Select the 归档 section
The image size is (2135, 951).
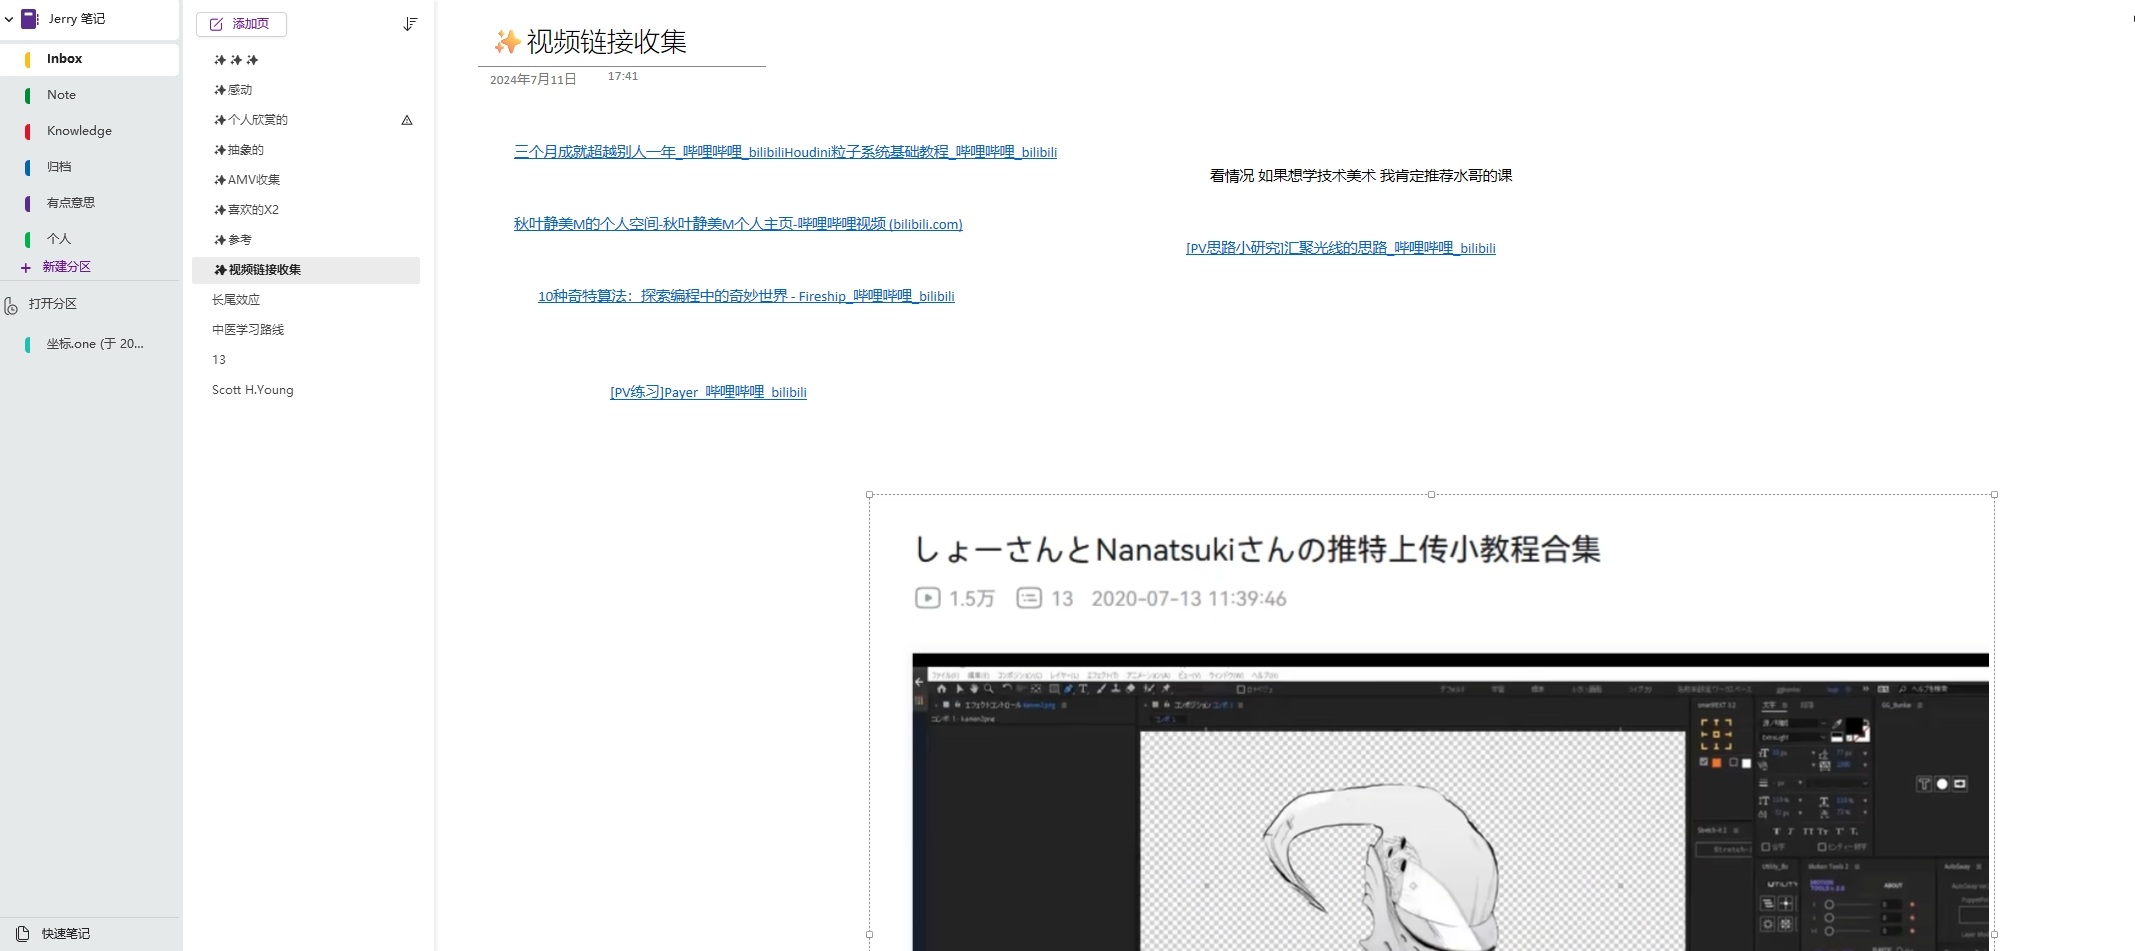coord(59,167)
